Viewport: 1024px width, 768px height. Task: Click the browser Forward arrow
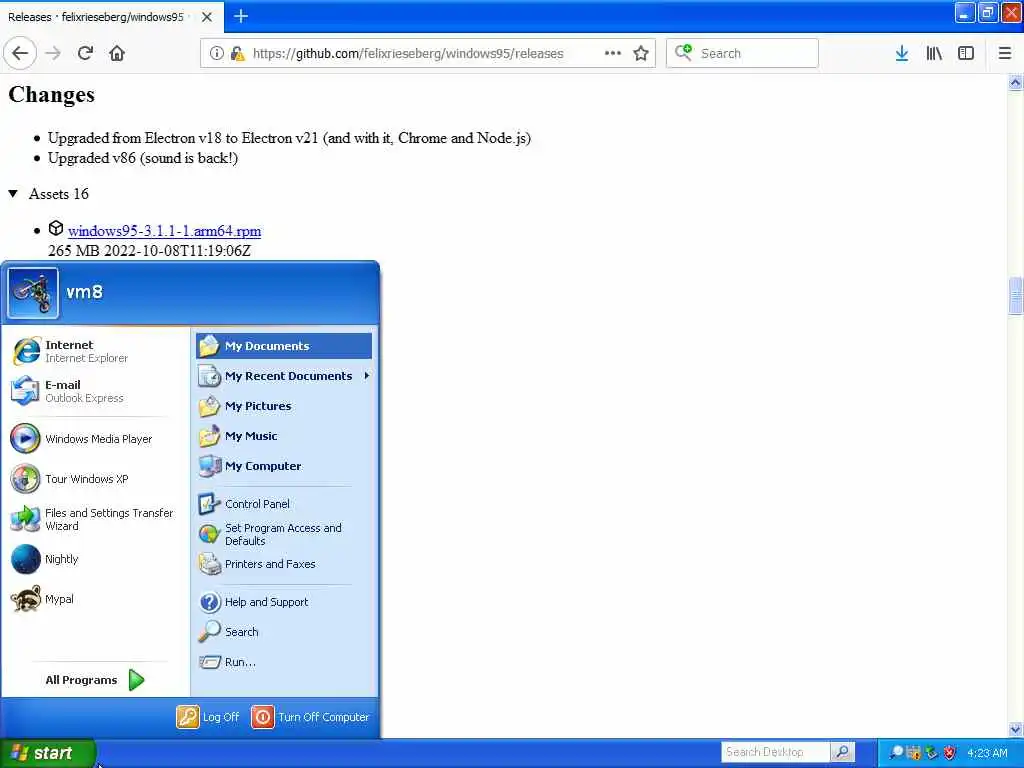(x=53, y=54)
